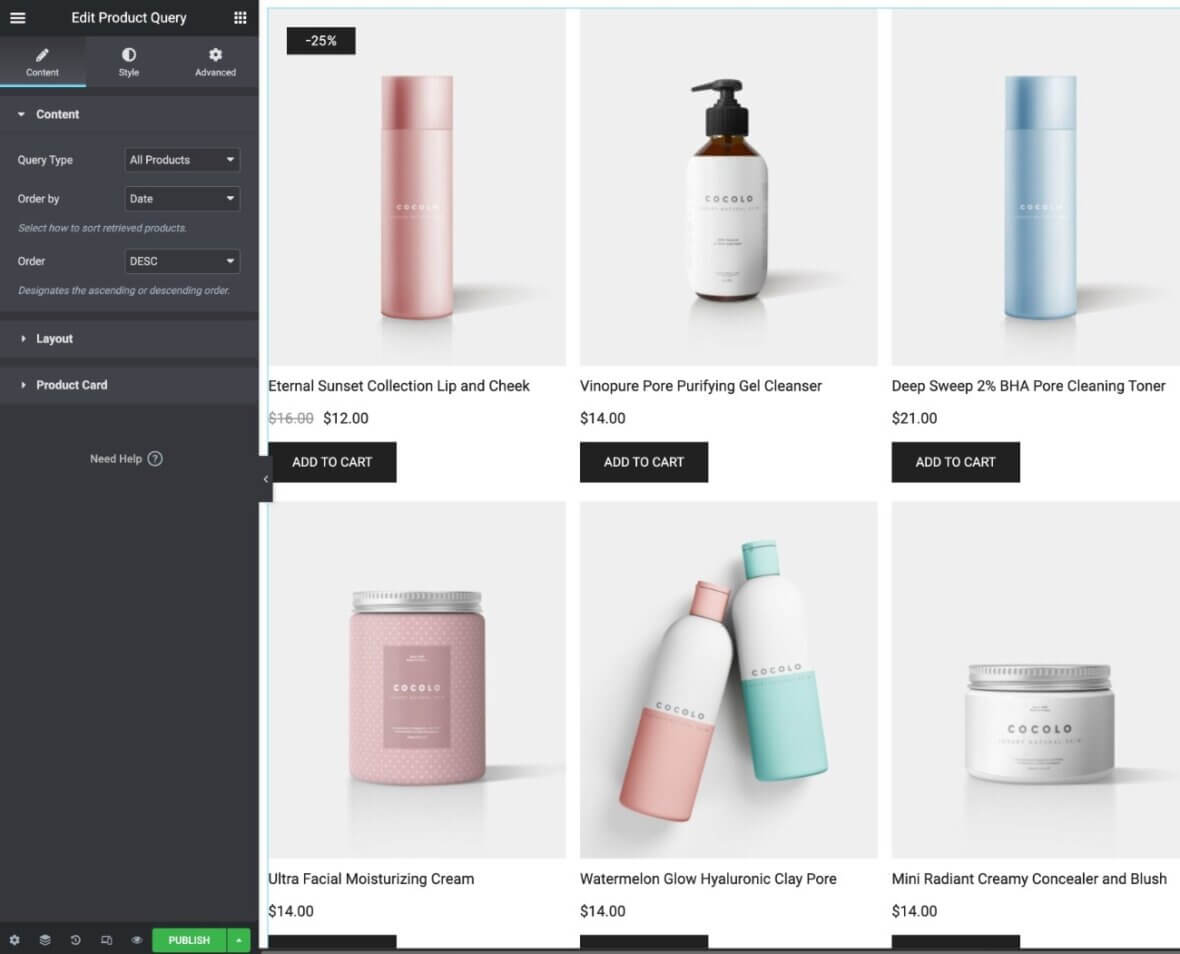The image size is (1180, 954).
Task: Open the History icon in bottom bar
Action: (76, 940)
